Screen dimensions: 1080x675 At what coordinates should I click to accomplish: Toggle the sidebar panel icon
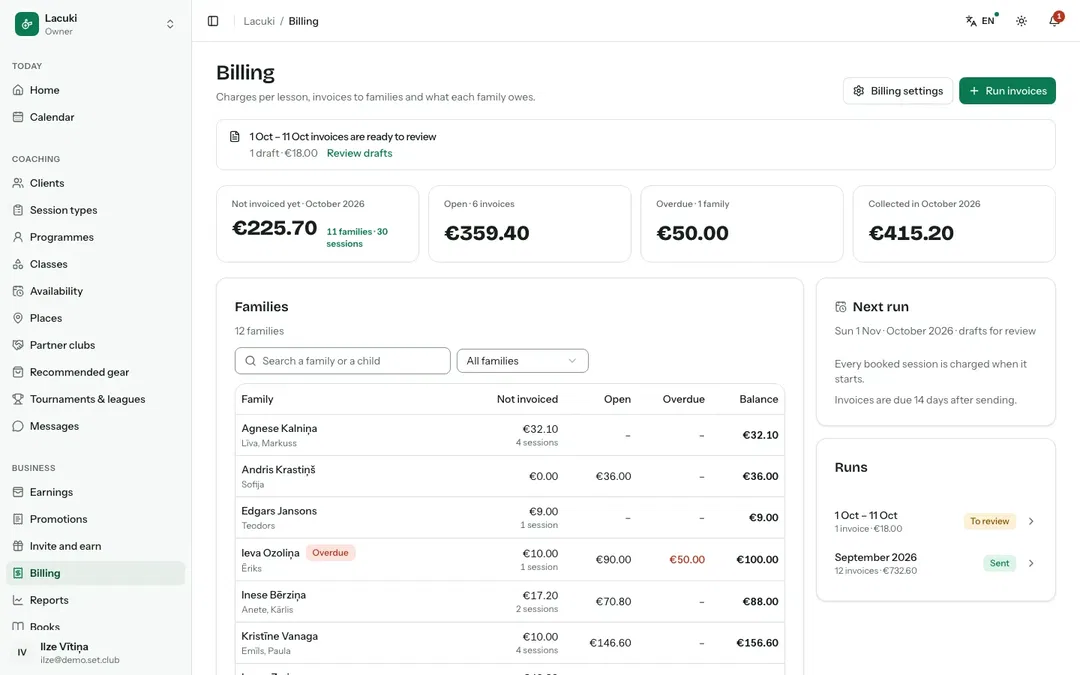tap(213, 21)
